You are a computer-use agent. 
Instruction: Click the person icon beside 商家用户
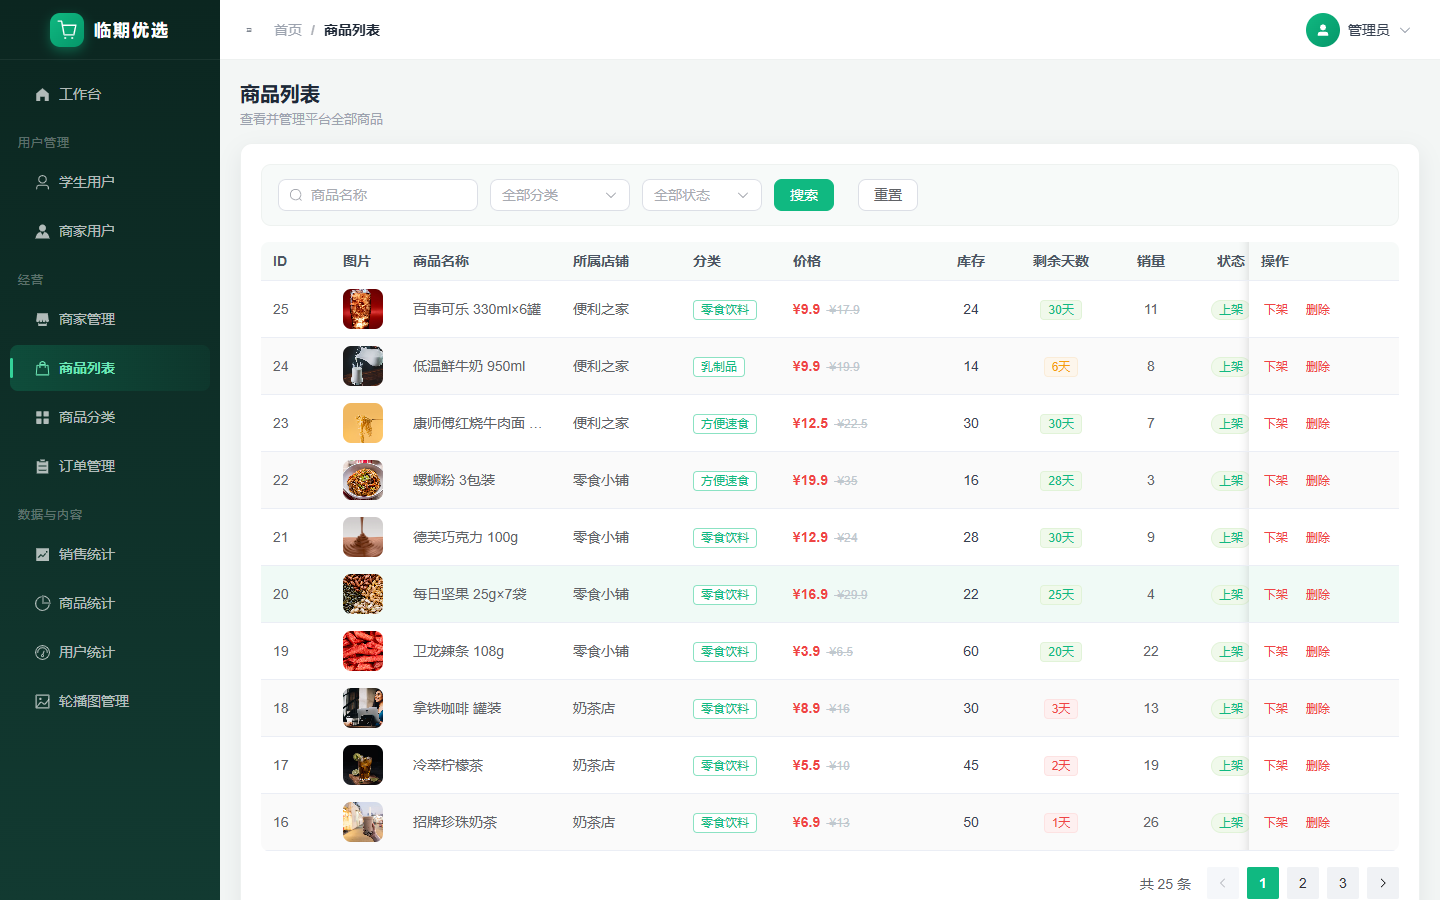42,231
